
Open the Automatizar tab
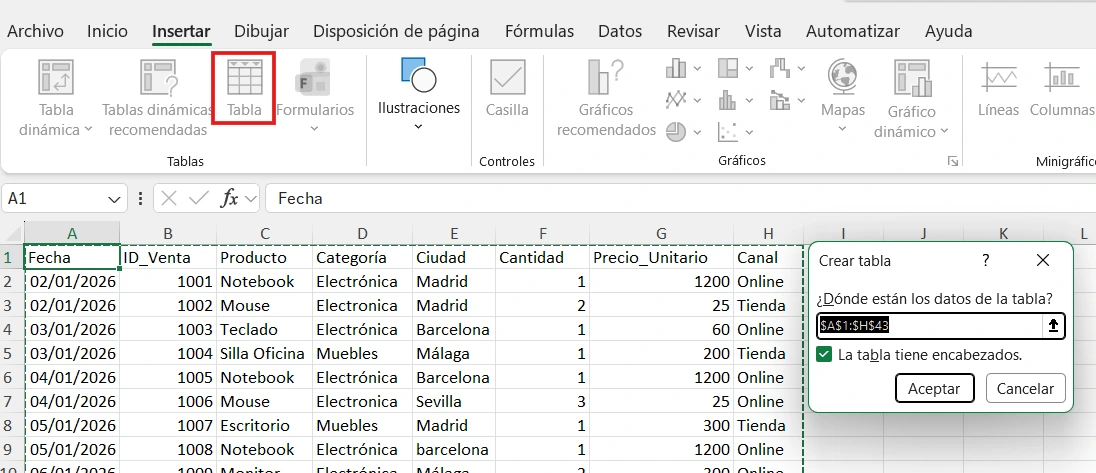853,31
